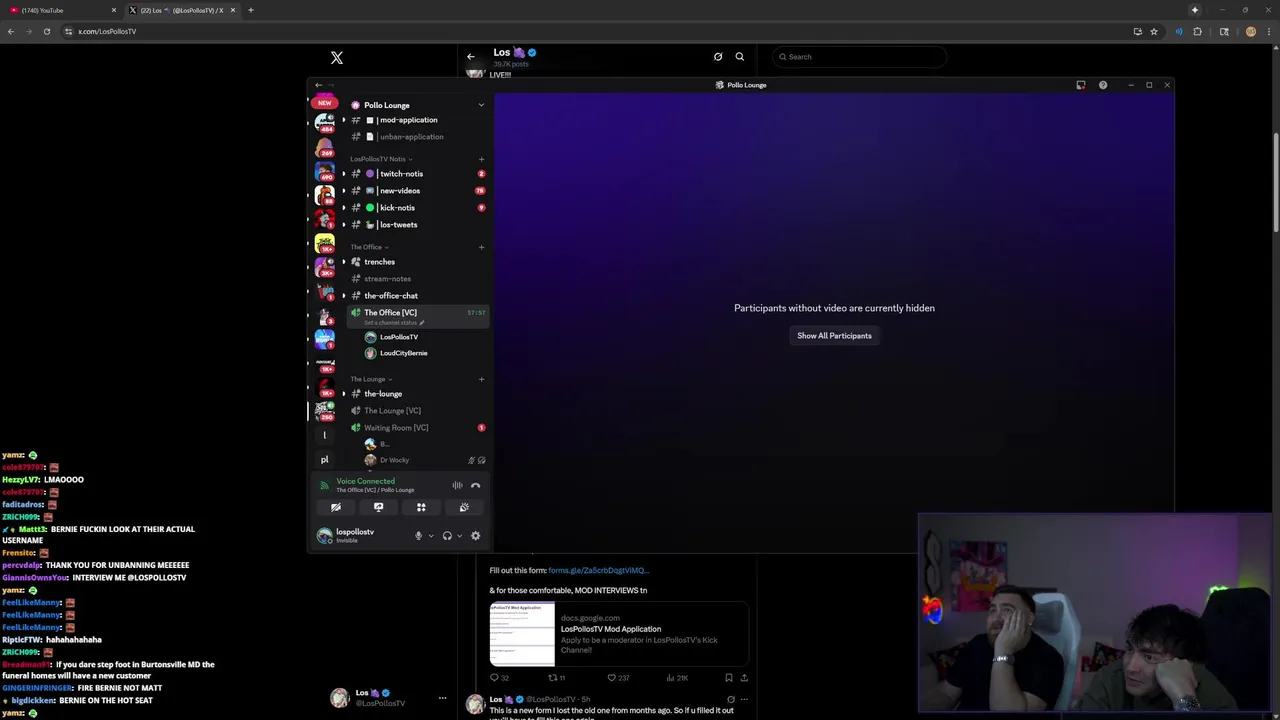
Task: Open the stream-notes channel
Action: (416, 279)
